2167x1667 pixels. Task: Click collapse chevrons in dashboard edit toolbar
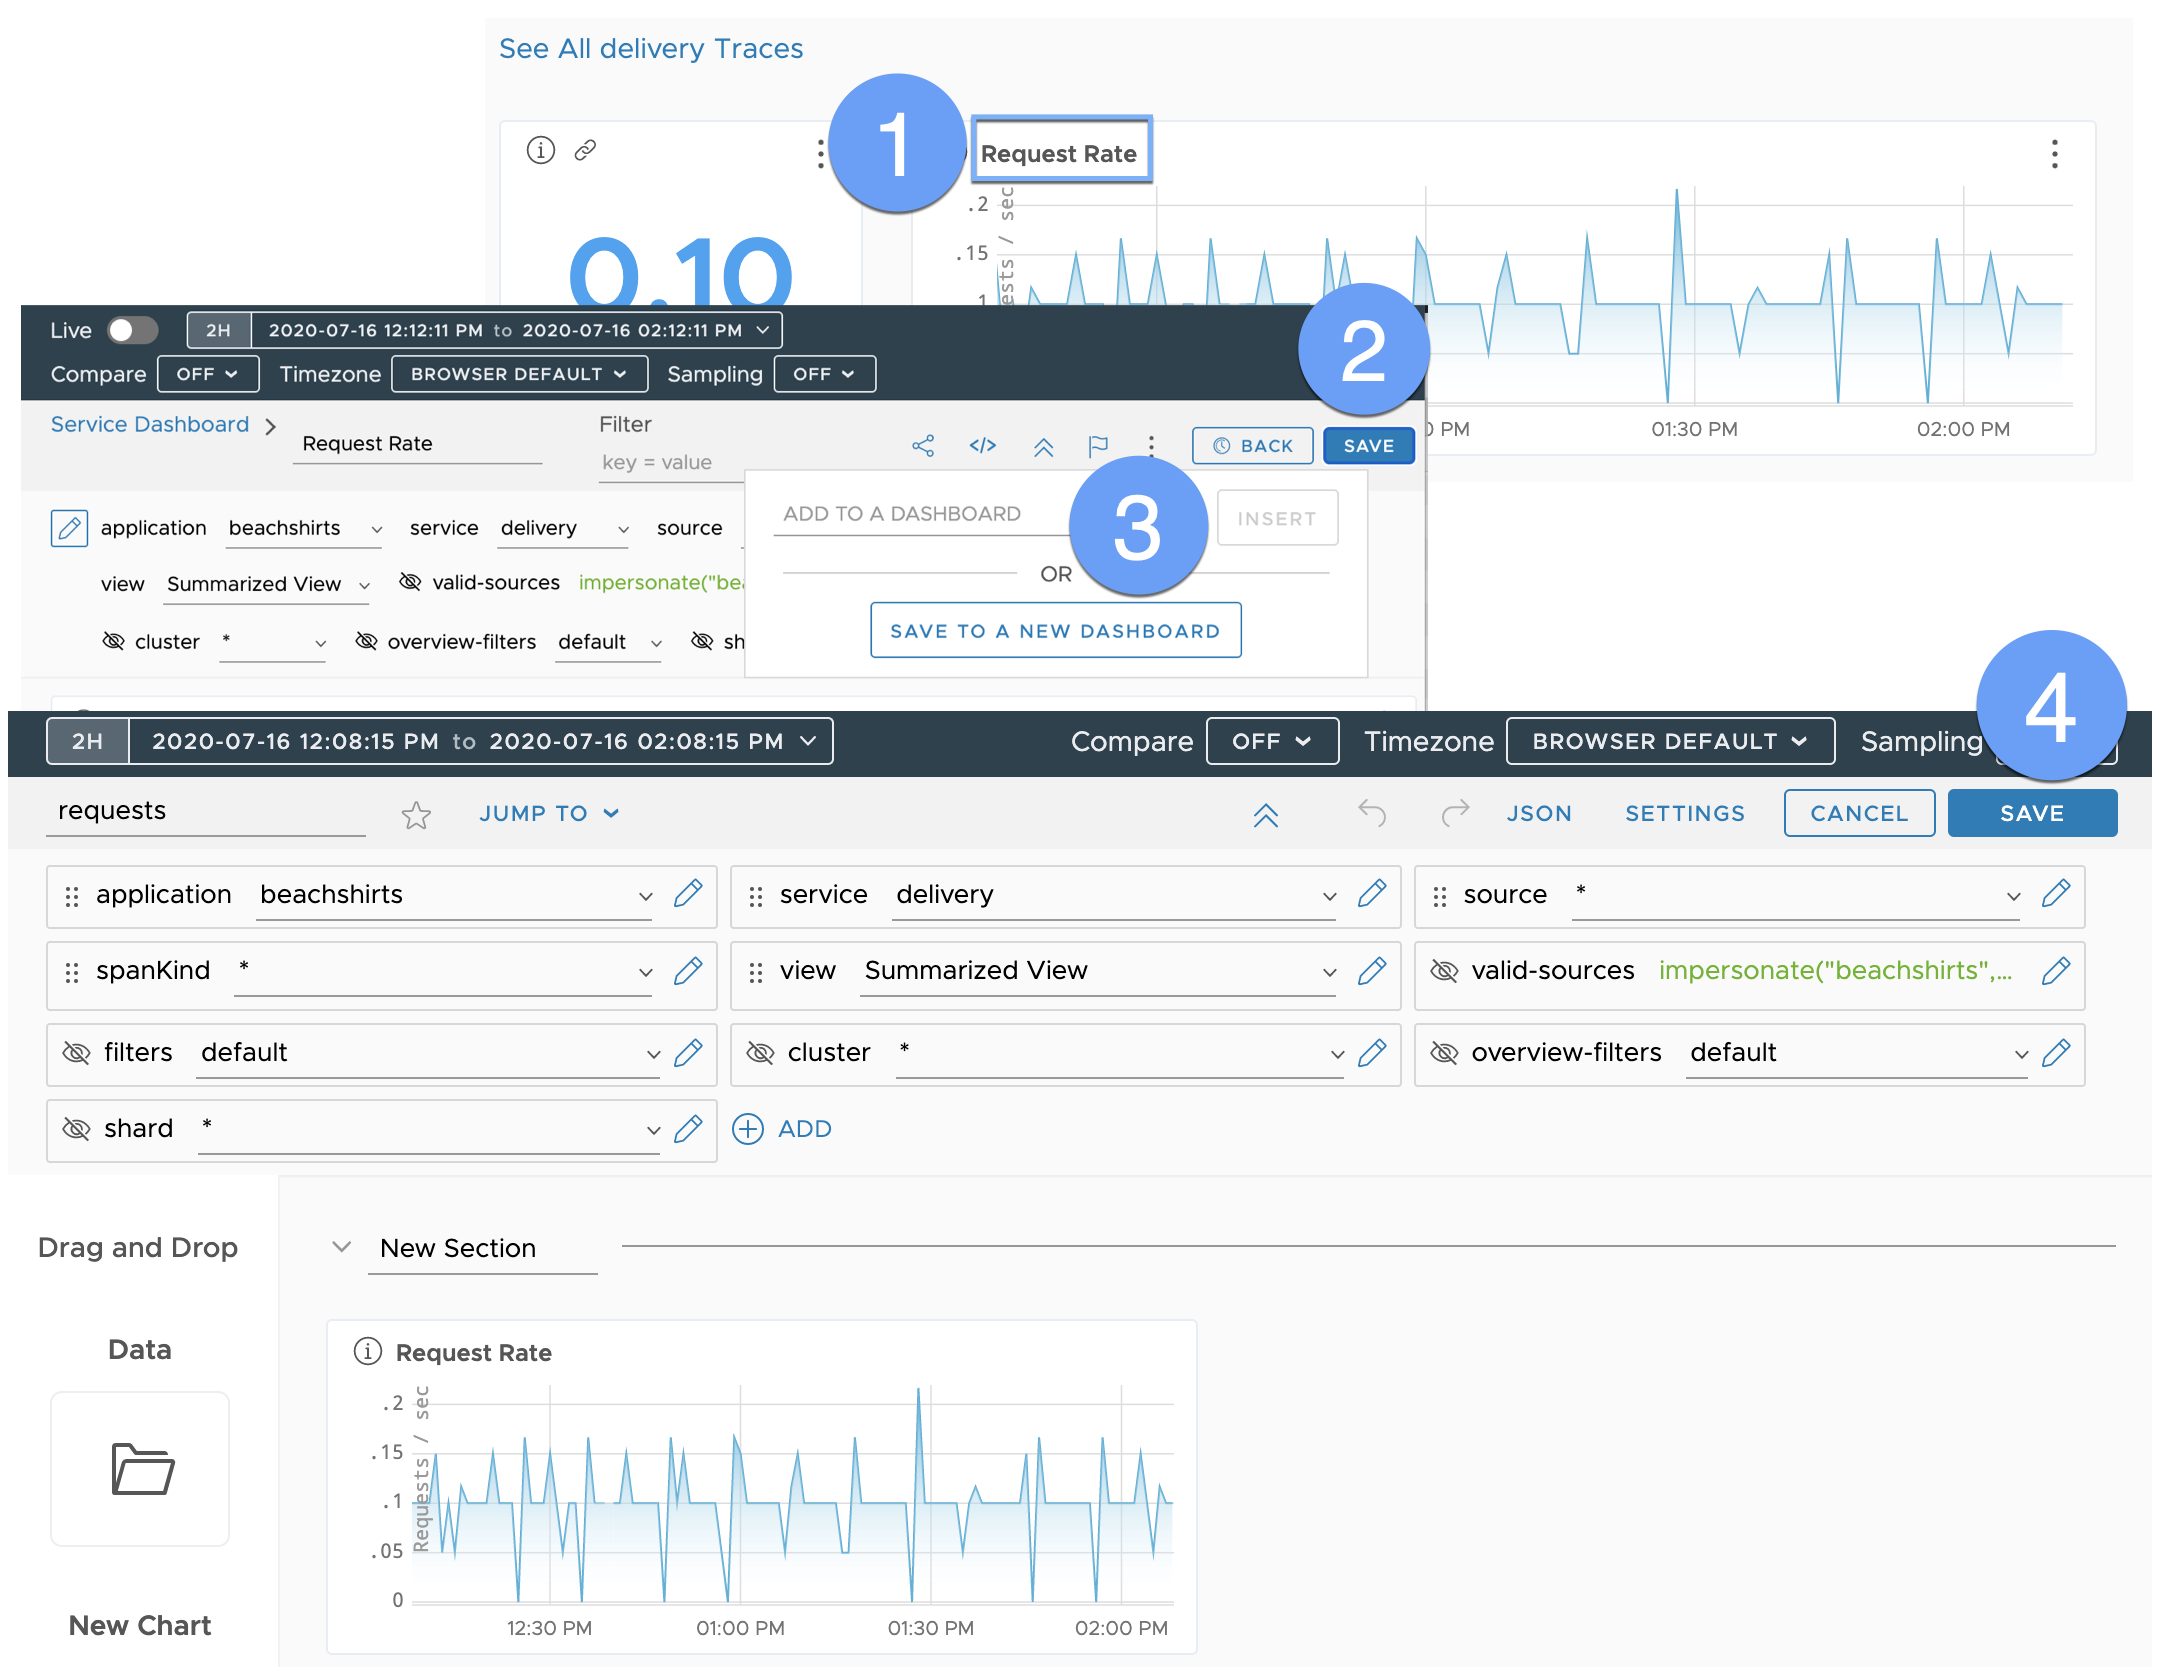click(1266, 815)
